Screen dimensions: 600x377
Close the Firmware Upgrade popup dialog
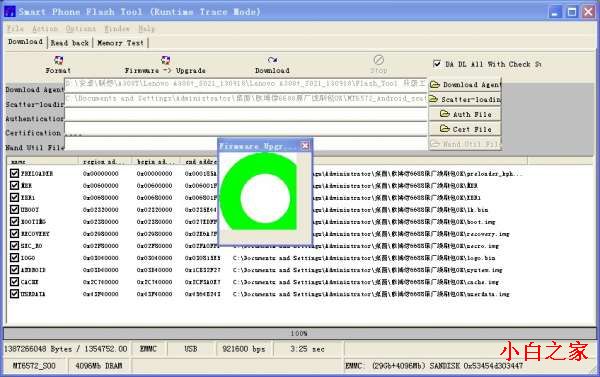tap(305, 145)
